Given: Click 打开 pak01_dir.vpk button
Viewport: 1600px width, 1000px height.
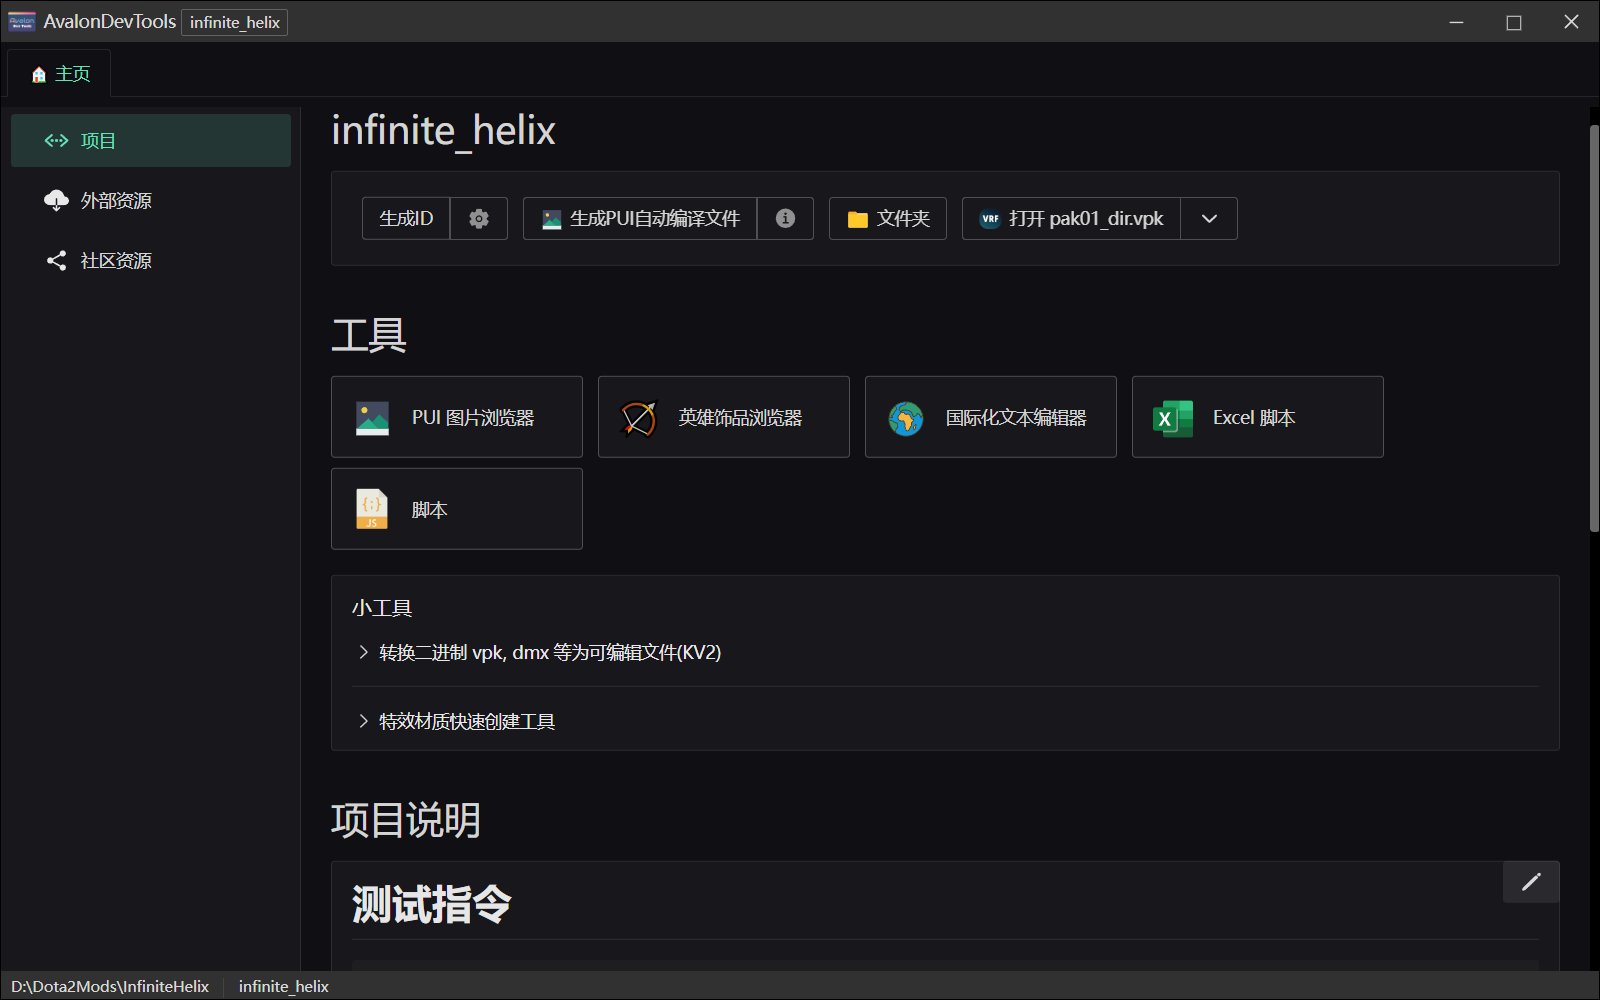Looking at the screenshot, I should (1071, 218).
